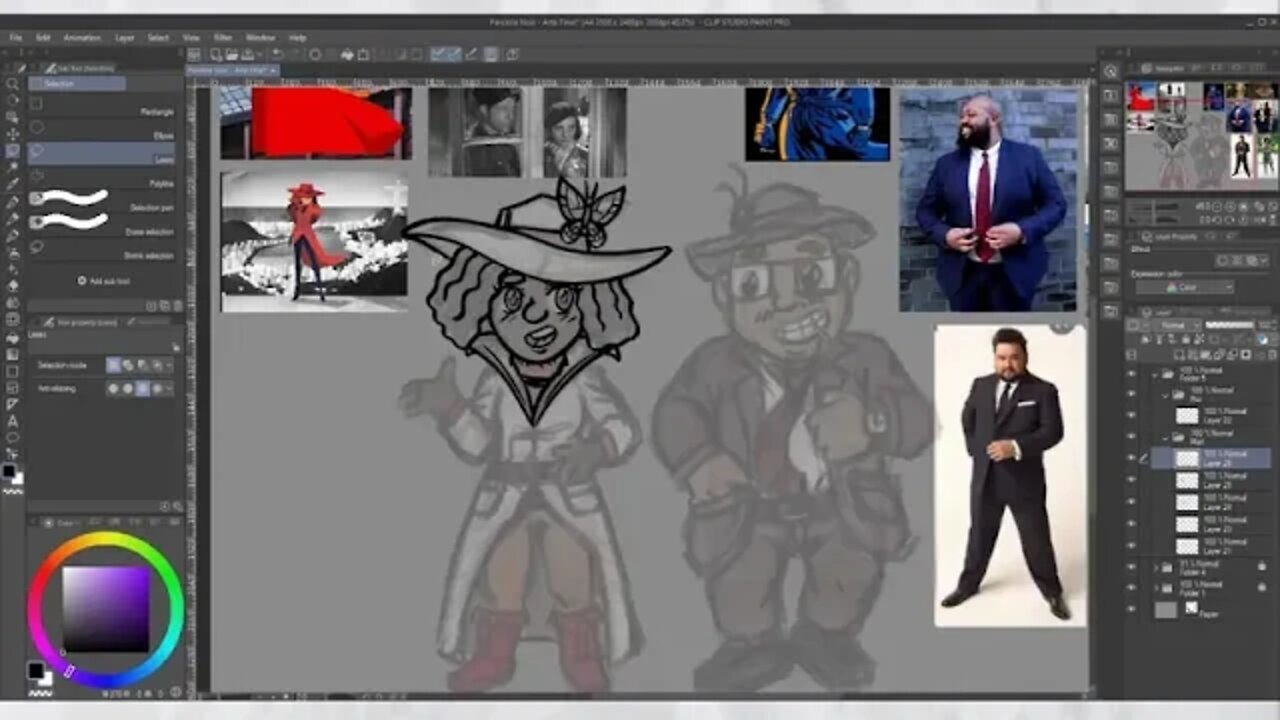The image size is (1280, 720).
Task: Click the Selection pen brush stroke icon
Action: click(x=70, y=198)
